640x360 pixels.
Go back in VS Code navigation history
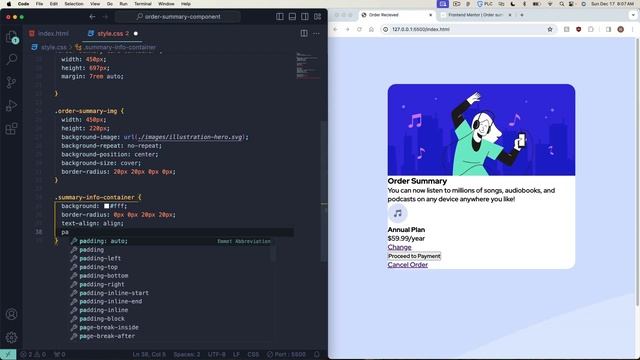tap(92, 17)
